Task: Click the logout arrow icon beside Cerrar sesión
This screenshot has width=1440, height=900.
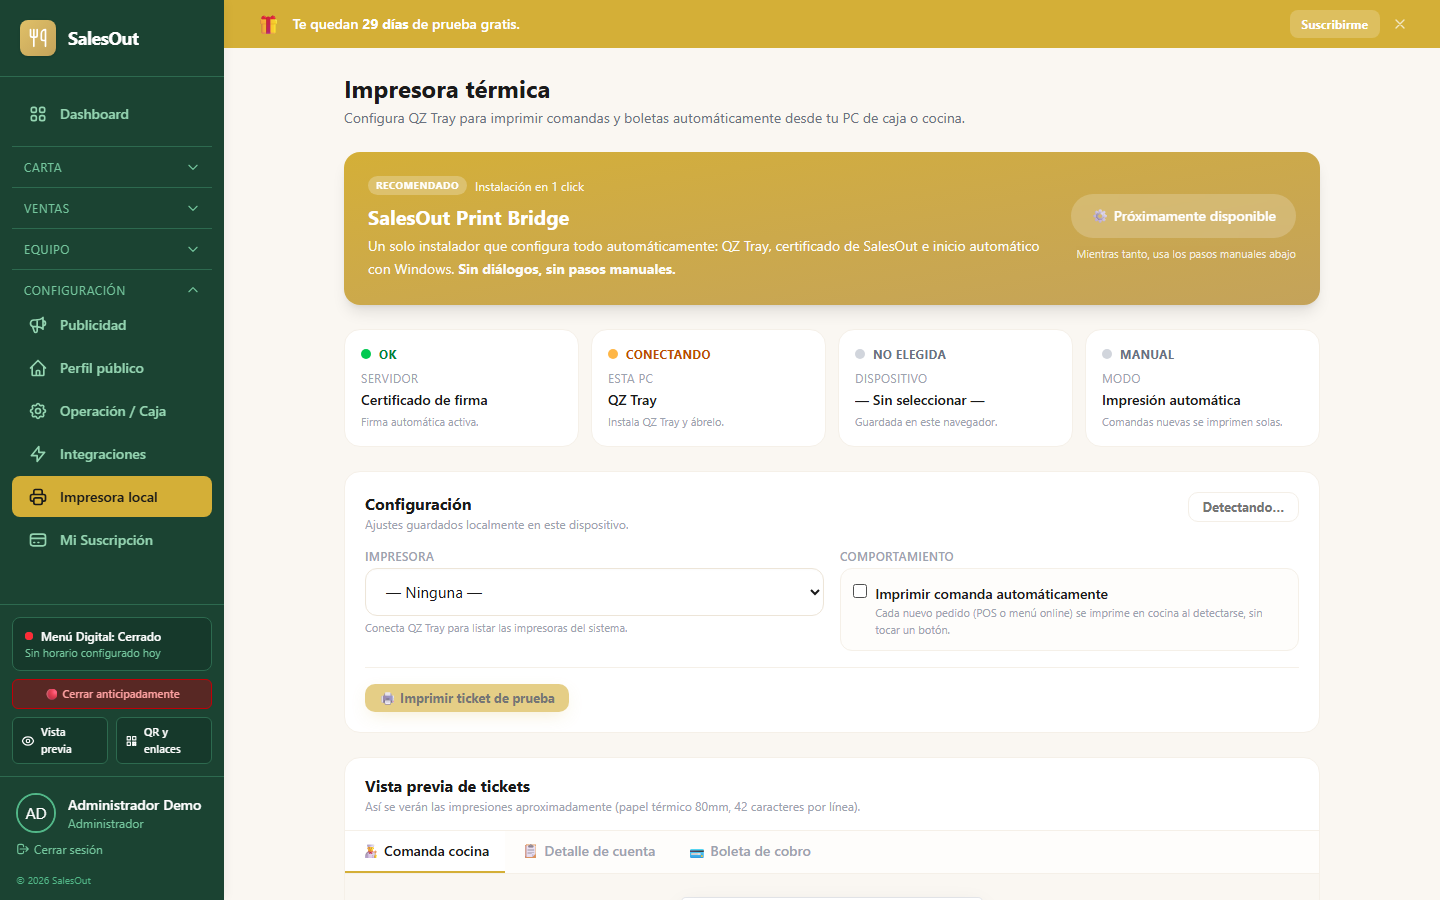Action: [x=22, y=850]
